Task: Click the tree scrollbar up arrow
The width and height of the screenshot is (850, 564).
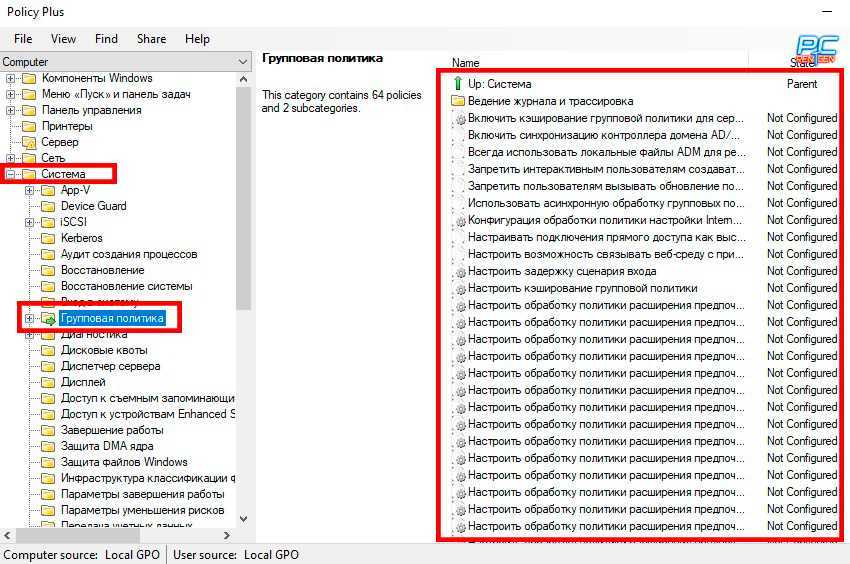Action: (243, 79)
